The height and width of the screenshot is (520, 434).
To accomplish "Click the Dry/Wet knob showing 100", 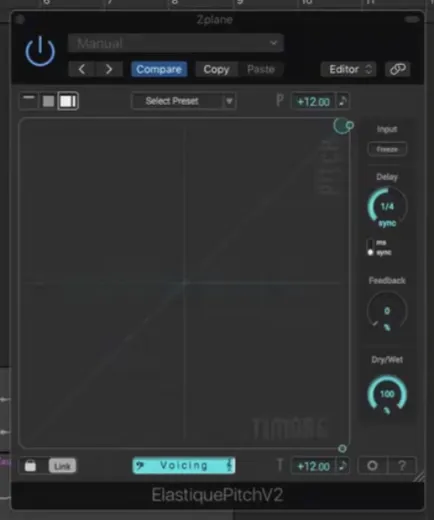I will tap(387, 395).
